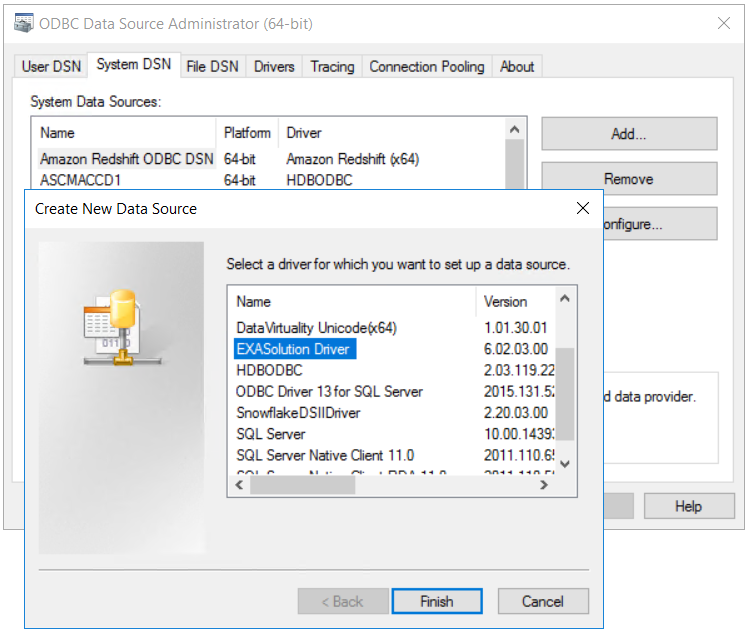The width and height of the screenshot is (751, 632).
Task: Show the About tab
Action: point(517,66)
